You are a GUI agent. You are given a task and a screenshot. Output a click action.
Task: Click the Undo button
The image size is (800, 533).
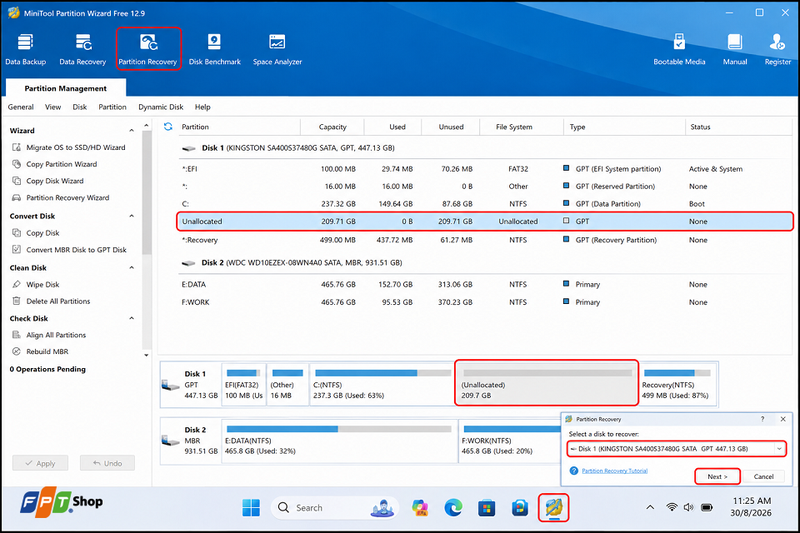[x=107, y=463]
